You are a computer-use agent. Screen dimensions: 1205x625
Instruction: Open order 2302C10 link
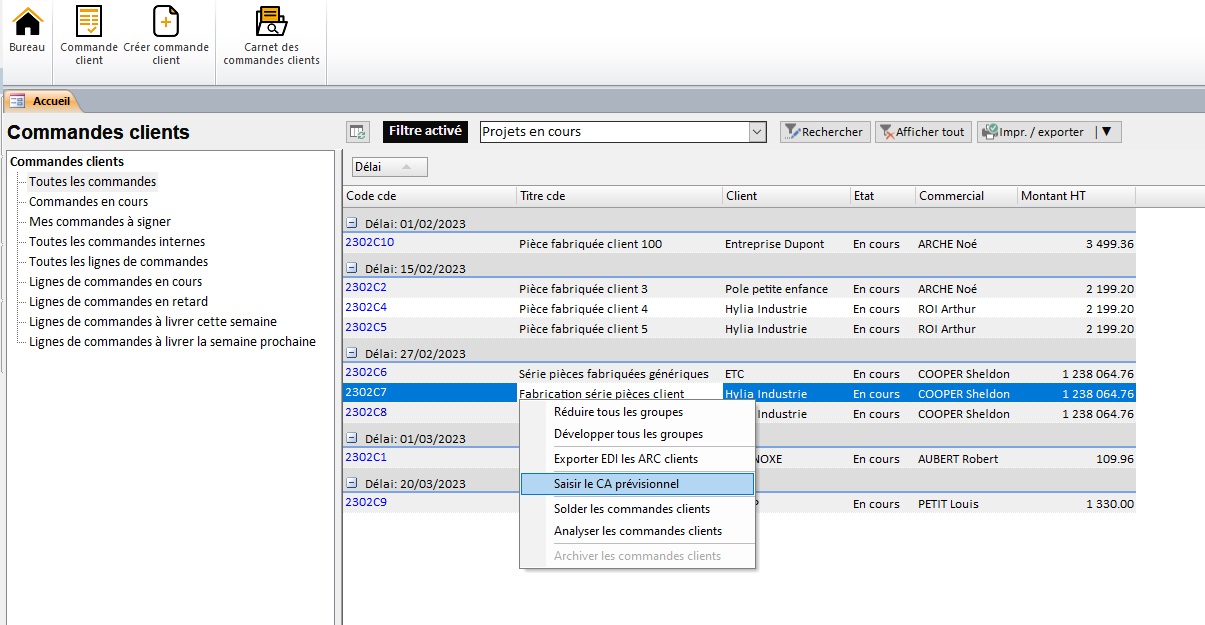point(370,242)
